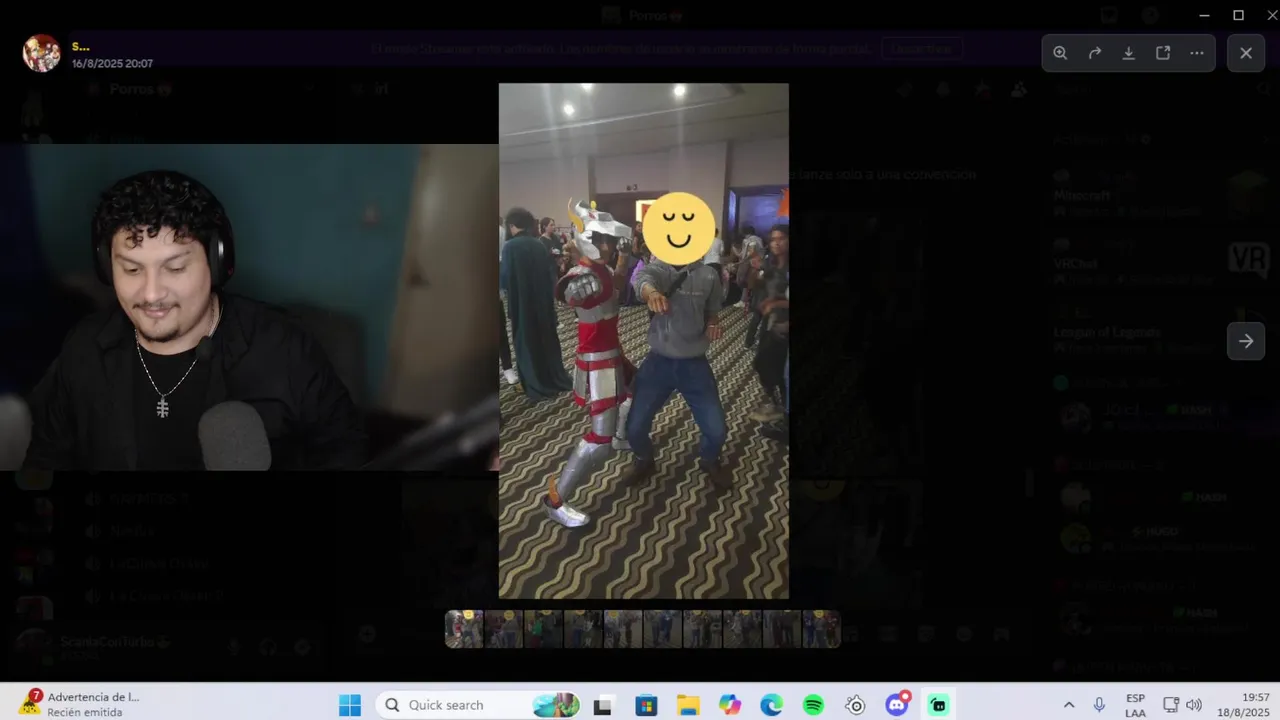Select the fourth thumbnail in the filmstrip
Image resolution: width=1280 pixels, height=720 pixels.
tap(583, 629)
